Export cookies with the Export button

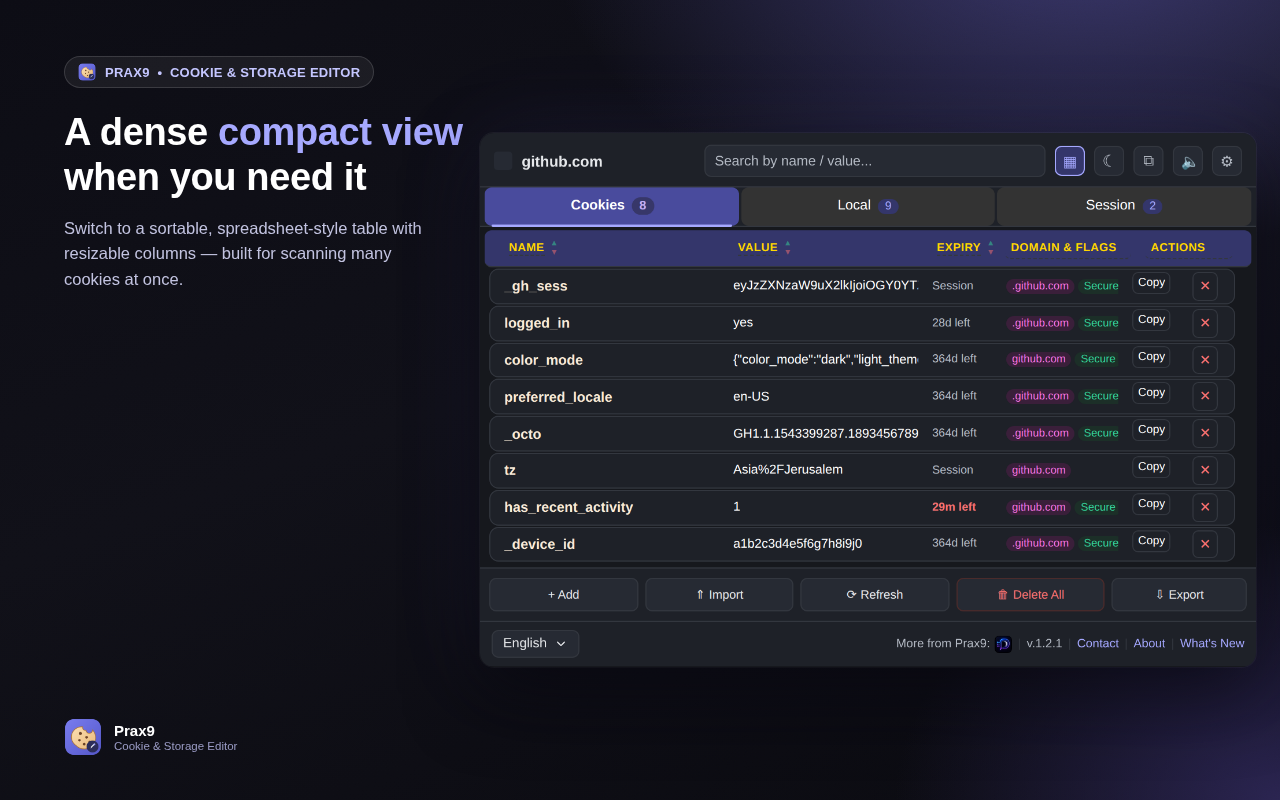coord(1179,595)
